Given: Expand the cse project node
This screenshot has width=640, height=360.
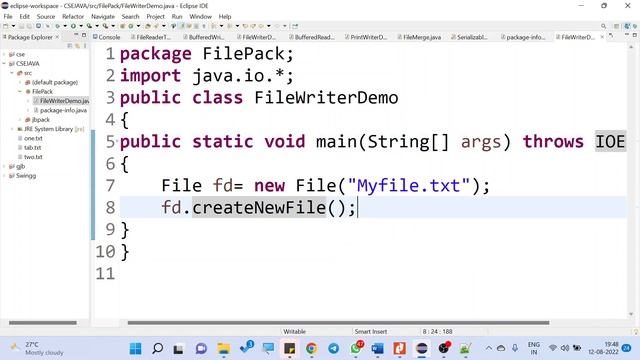Looking at the screenshot, I should tap(4, 54).
